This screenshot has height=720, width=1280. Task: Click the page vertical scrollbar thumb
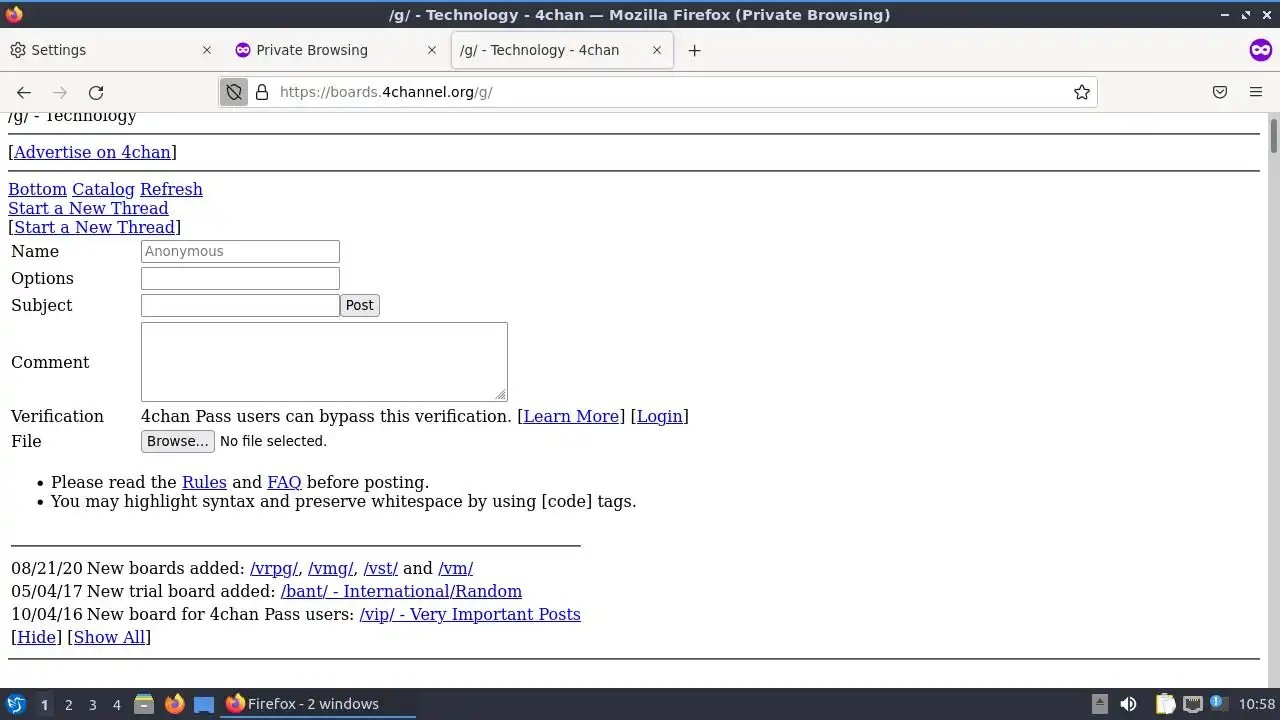tap(1274, 135)
